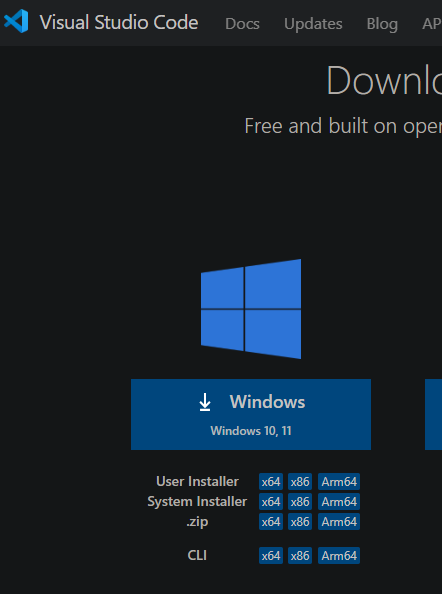The height and width of the screenshot is (594, 442).
Task: Click the 'Free and built on' tagline text
Action: [321, 126]
